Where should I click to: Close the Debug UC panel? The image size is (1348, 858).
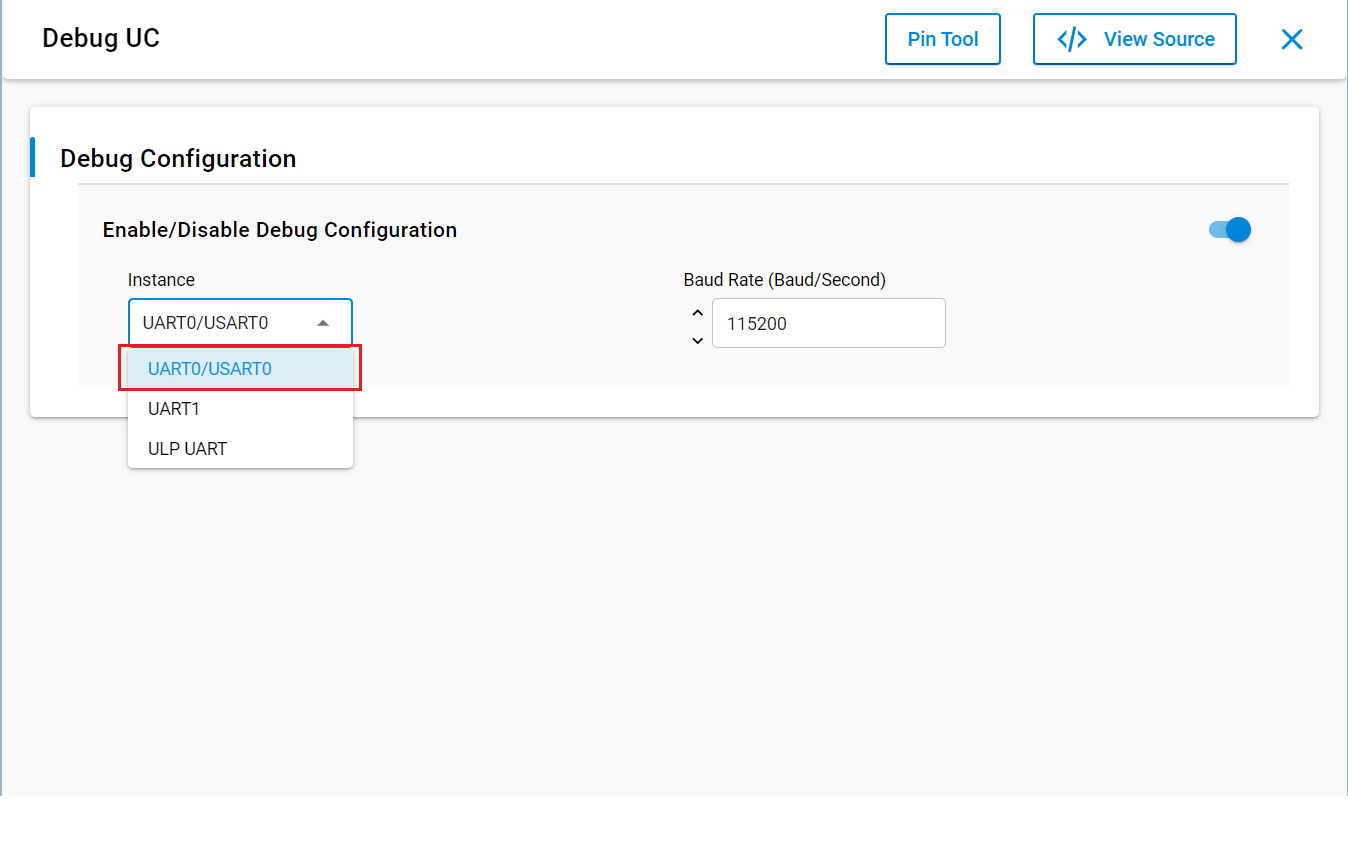click(x=1291, y=40)
